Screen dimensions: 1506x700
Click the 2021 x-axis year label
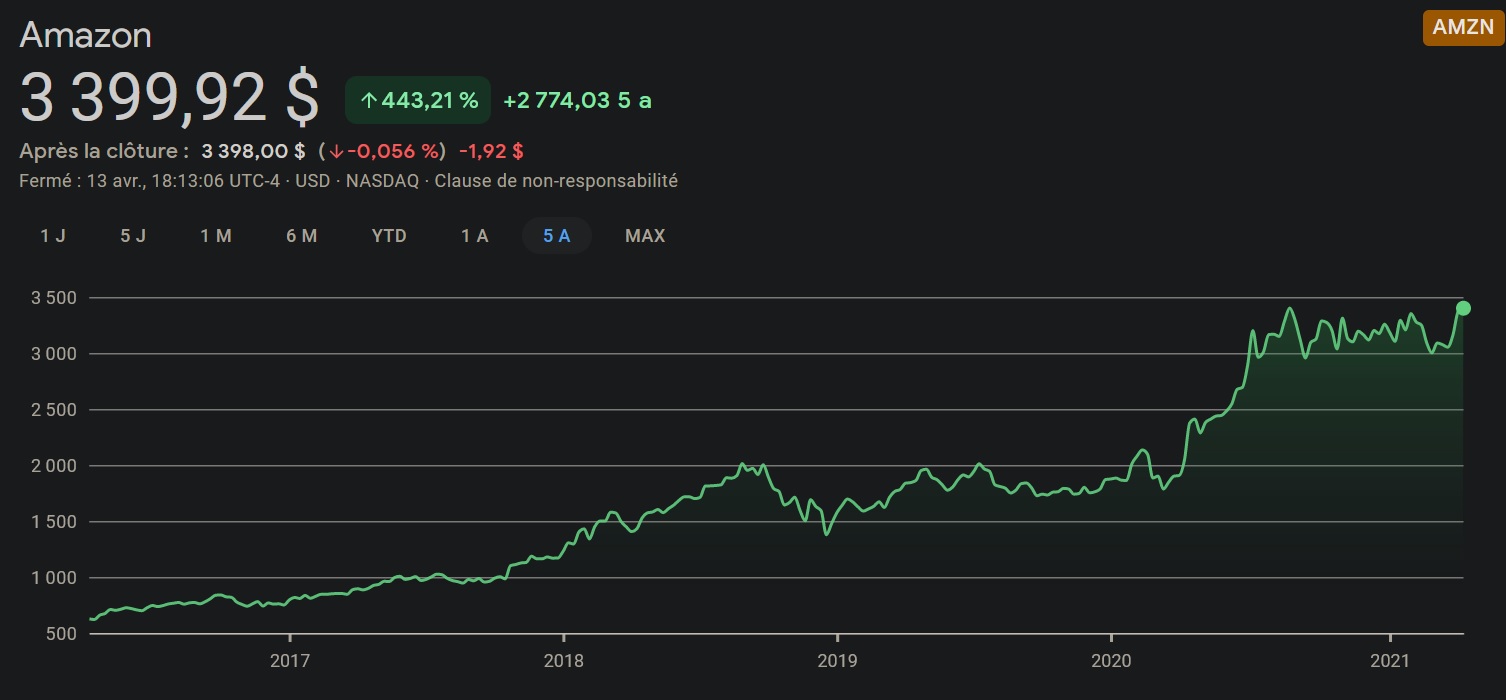coord(1390,661)
